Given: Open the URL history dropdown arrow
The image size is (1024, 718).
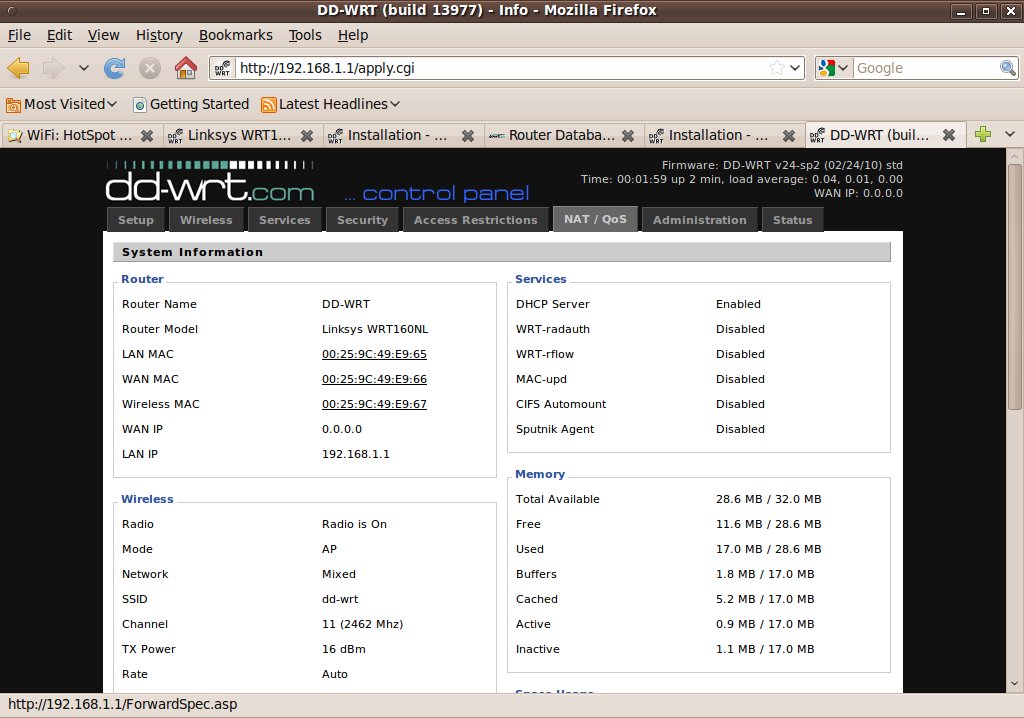Looking at the screenshot, I should (x=795, y=68).
